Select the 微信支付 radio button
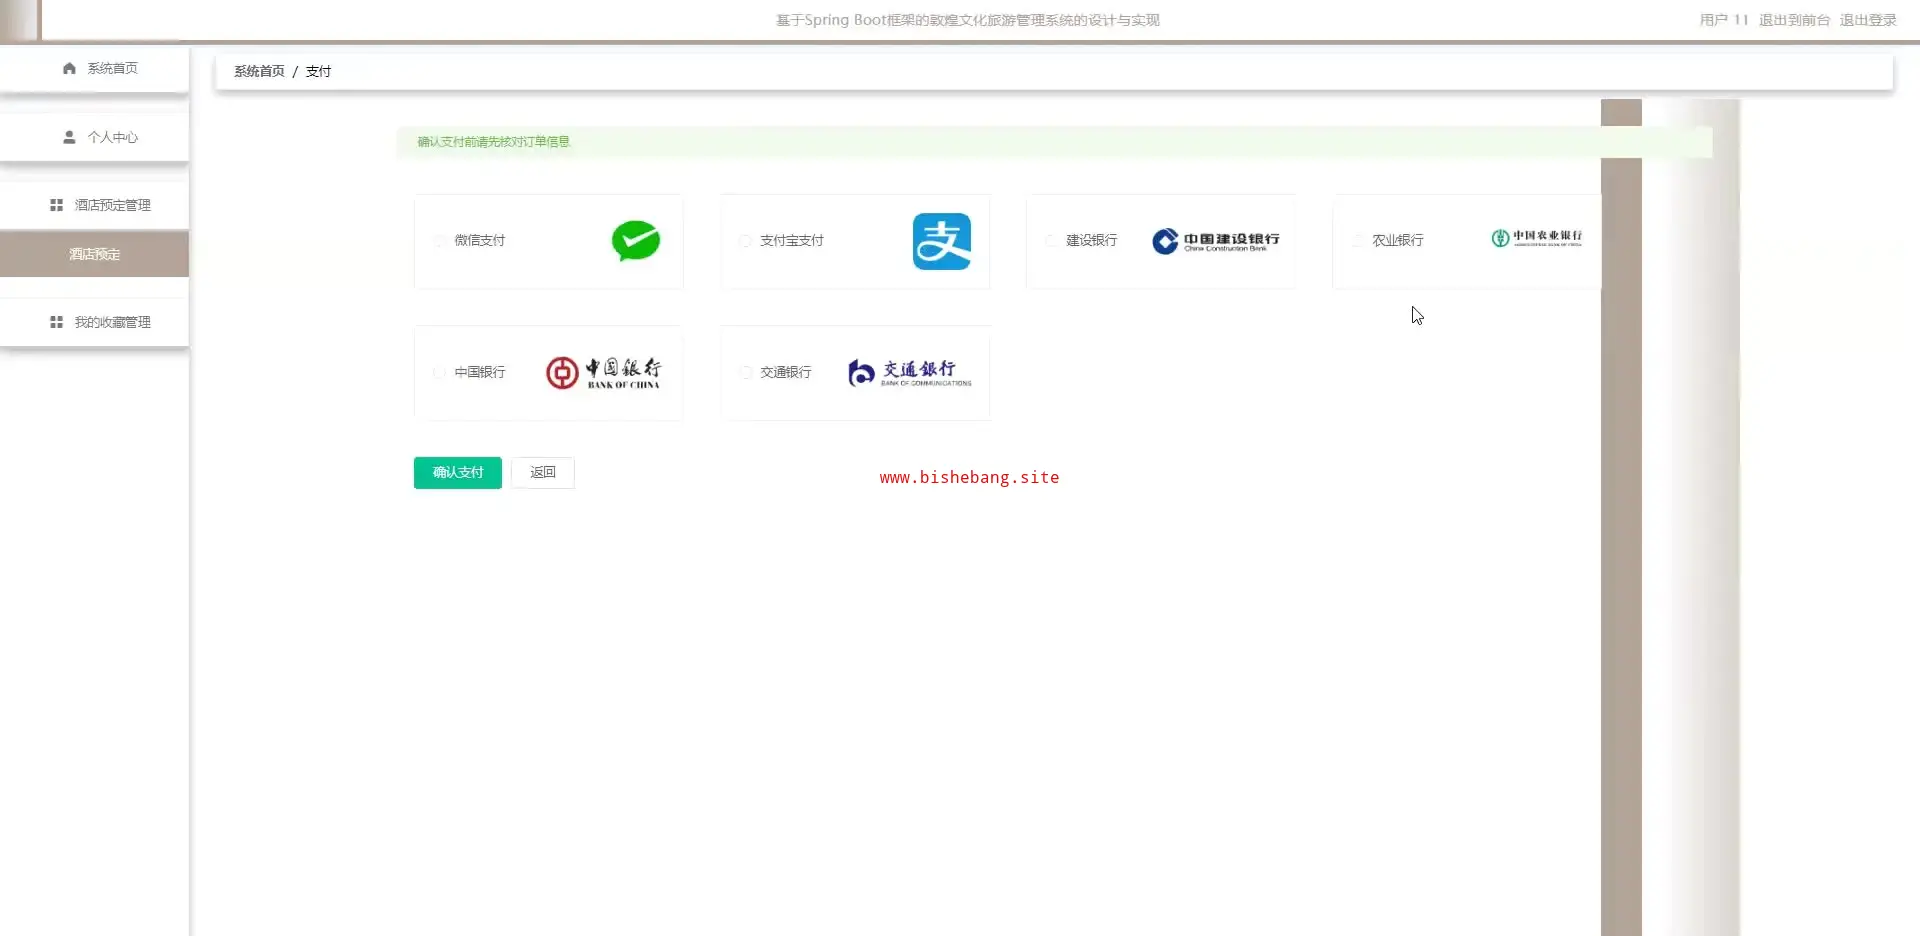 coord(440,241)
